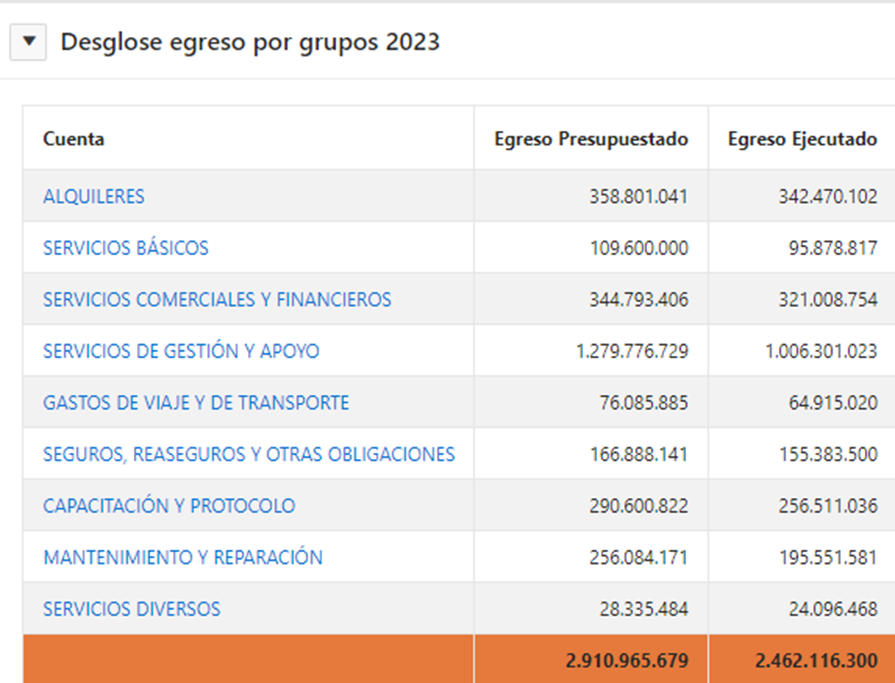This screenshot has width=895, height=683.
Task: Select the Desglose egreso por grupos 2023 title
Action: (x=250, y=42)
